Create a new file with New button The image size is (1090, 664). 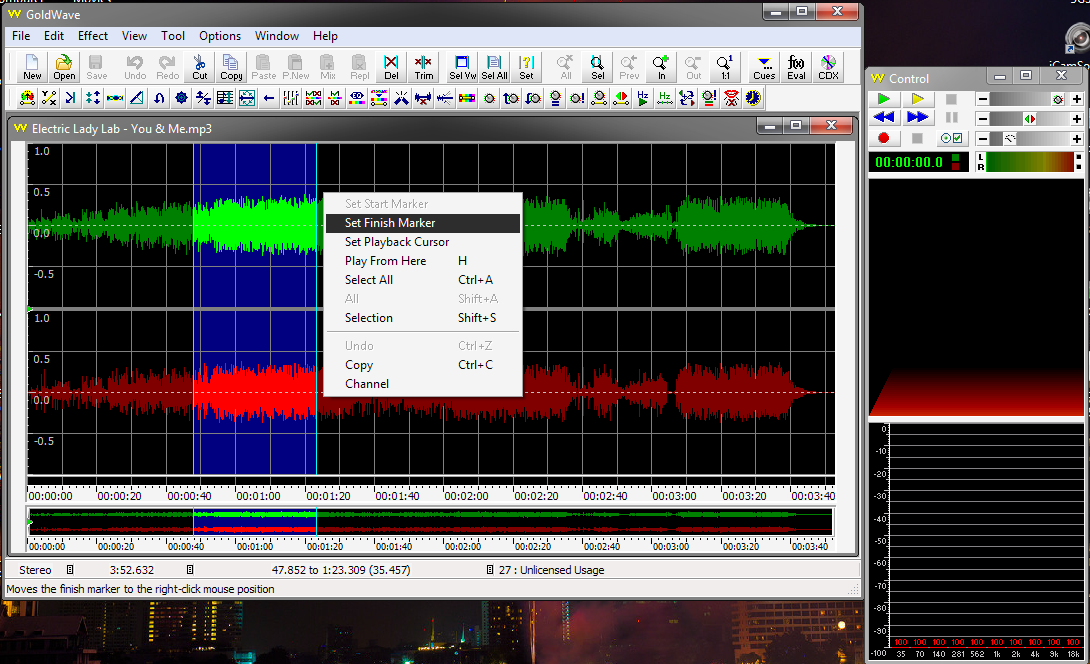[32, 67]
